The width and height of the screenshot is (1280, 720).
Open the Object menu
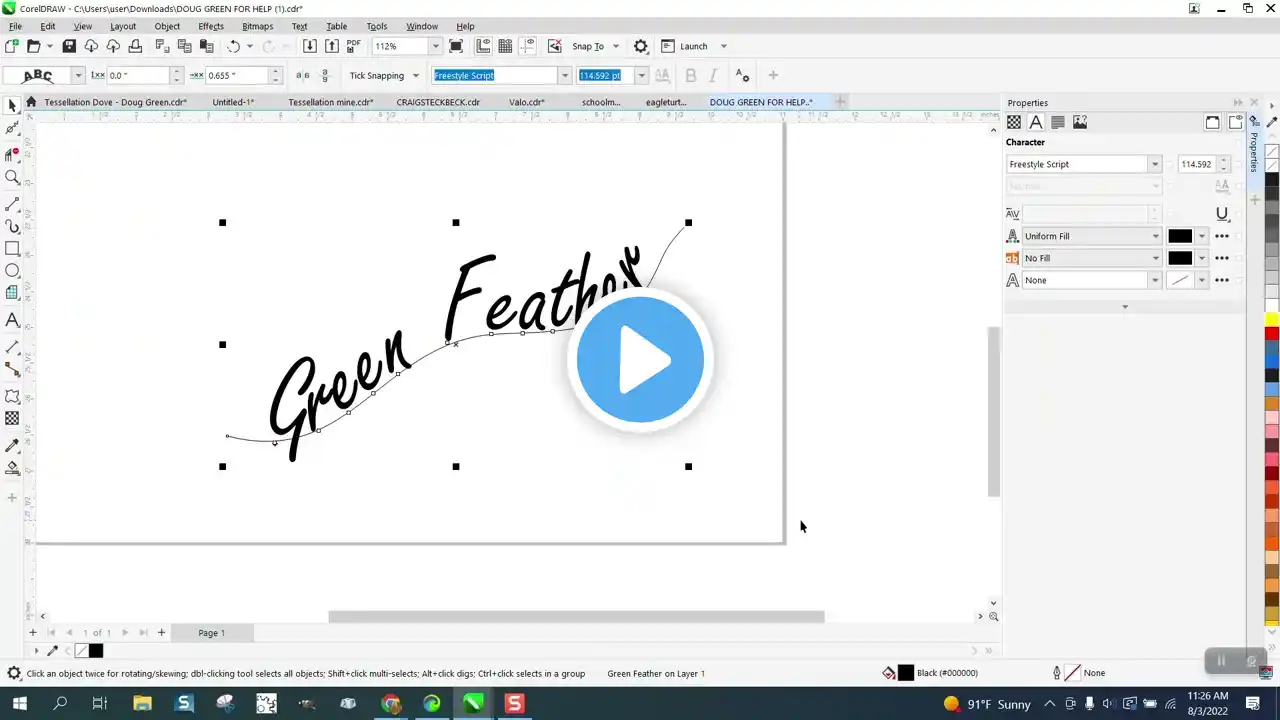point(167,26)
